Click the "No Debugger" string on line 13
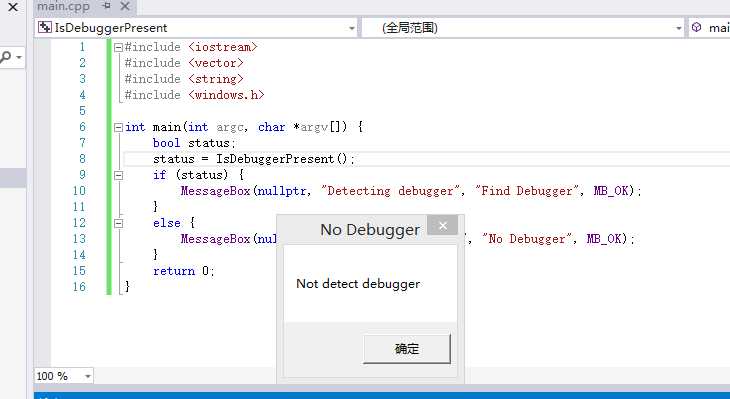730x399 pixels. tap(527, 239)
